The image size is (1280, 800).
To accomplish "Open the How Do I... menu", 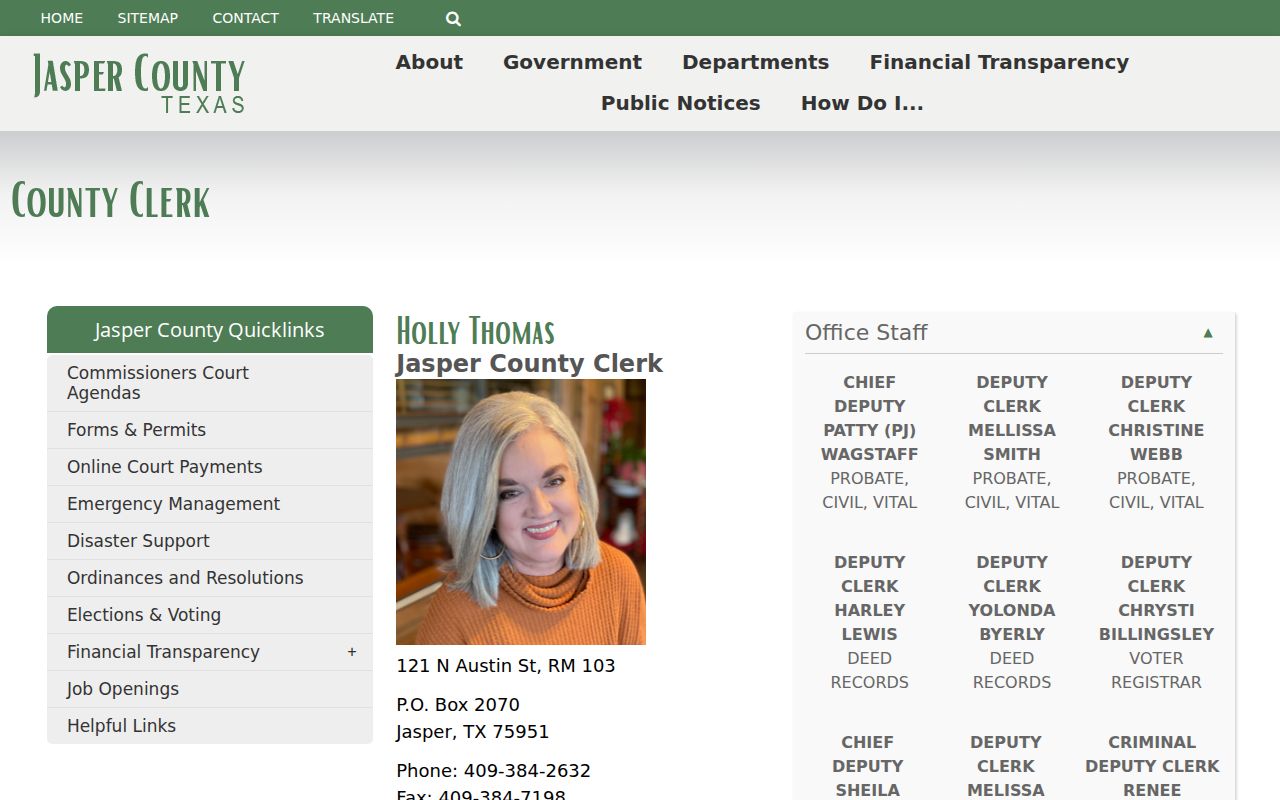I will [862, 103].
